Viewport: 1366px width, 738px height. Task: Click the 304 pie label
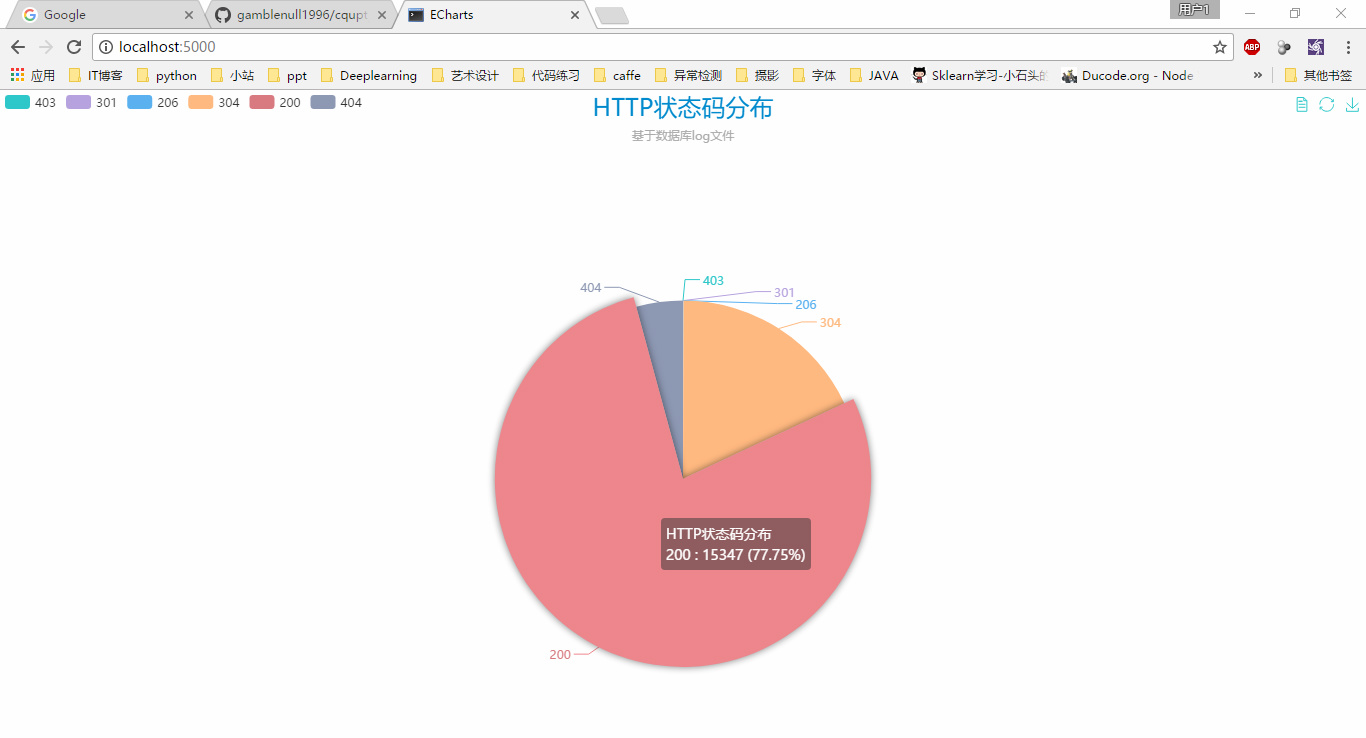830,323
